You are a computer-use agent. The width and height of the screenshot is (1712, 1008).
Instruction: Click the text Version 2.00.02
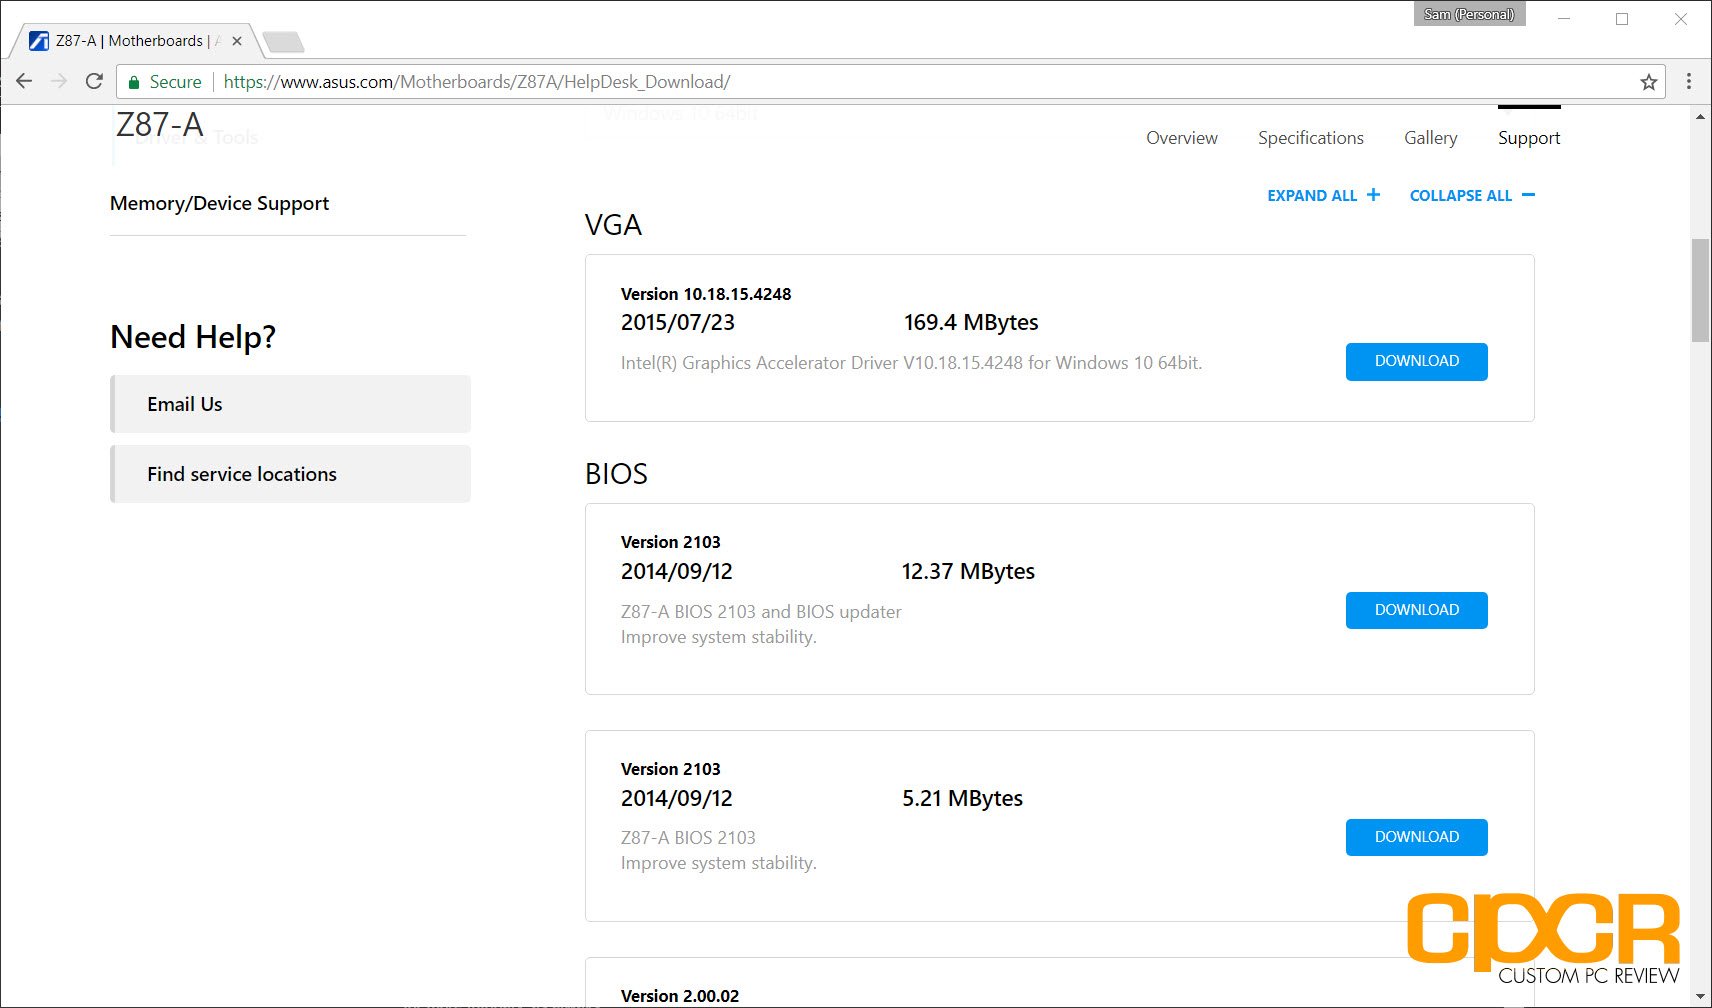tap(680, 996)
